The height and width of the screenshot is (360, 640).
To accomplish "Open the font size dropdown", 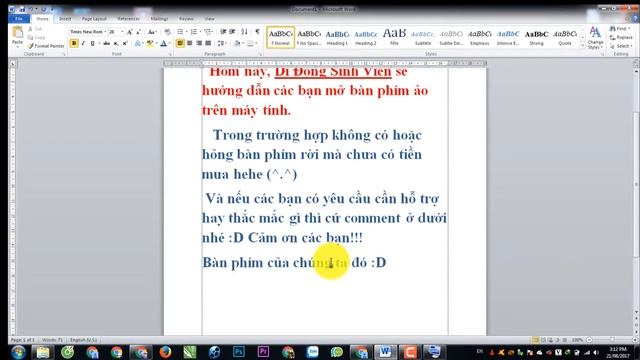I will (x=122, y=32).
